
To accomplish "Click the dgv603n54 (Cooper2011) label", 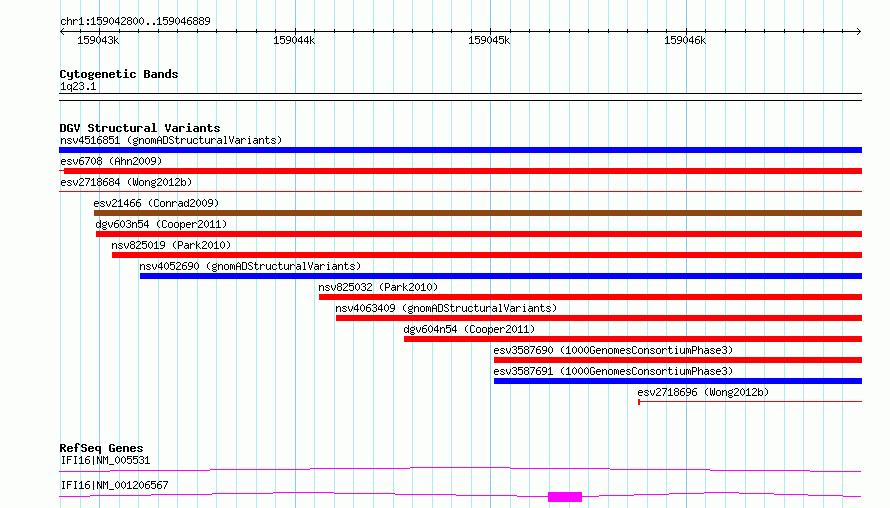I will [161, 224].
